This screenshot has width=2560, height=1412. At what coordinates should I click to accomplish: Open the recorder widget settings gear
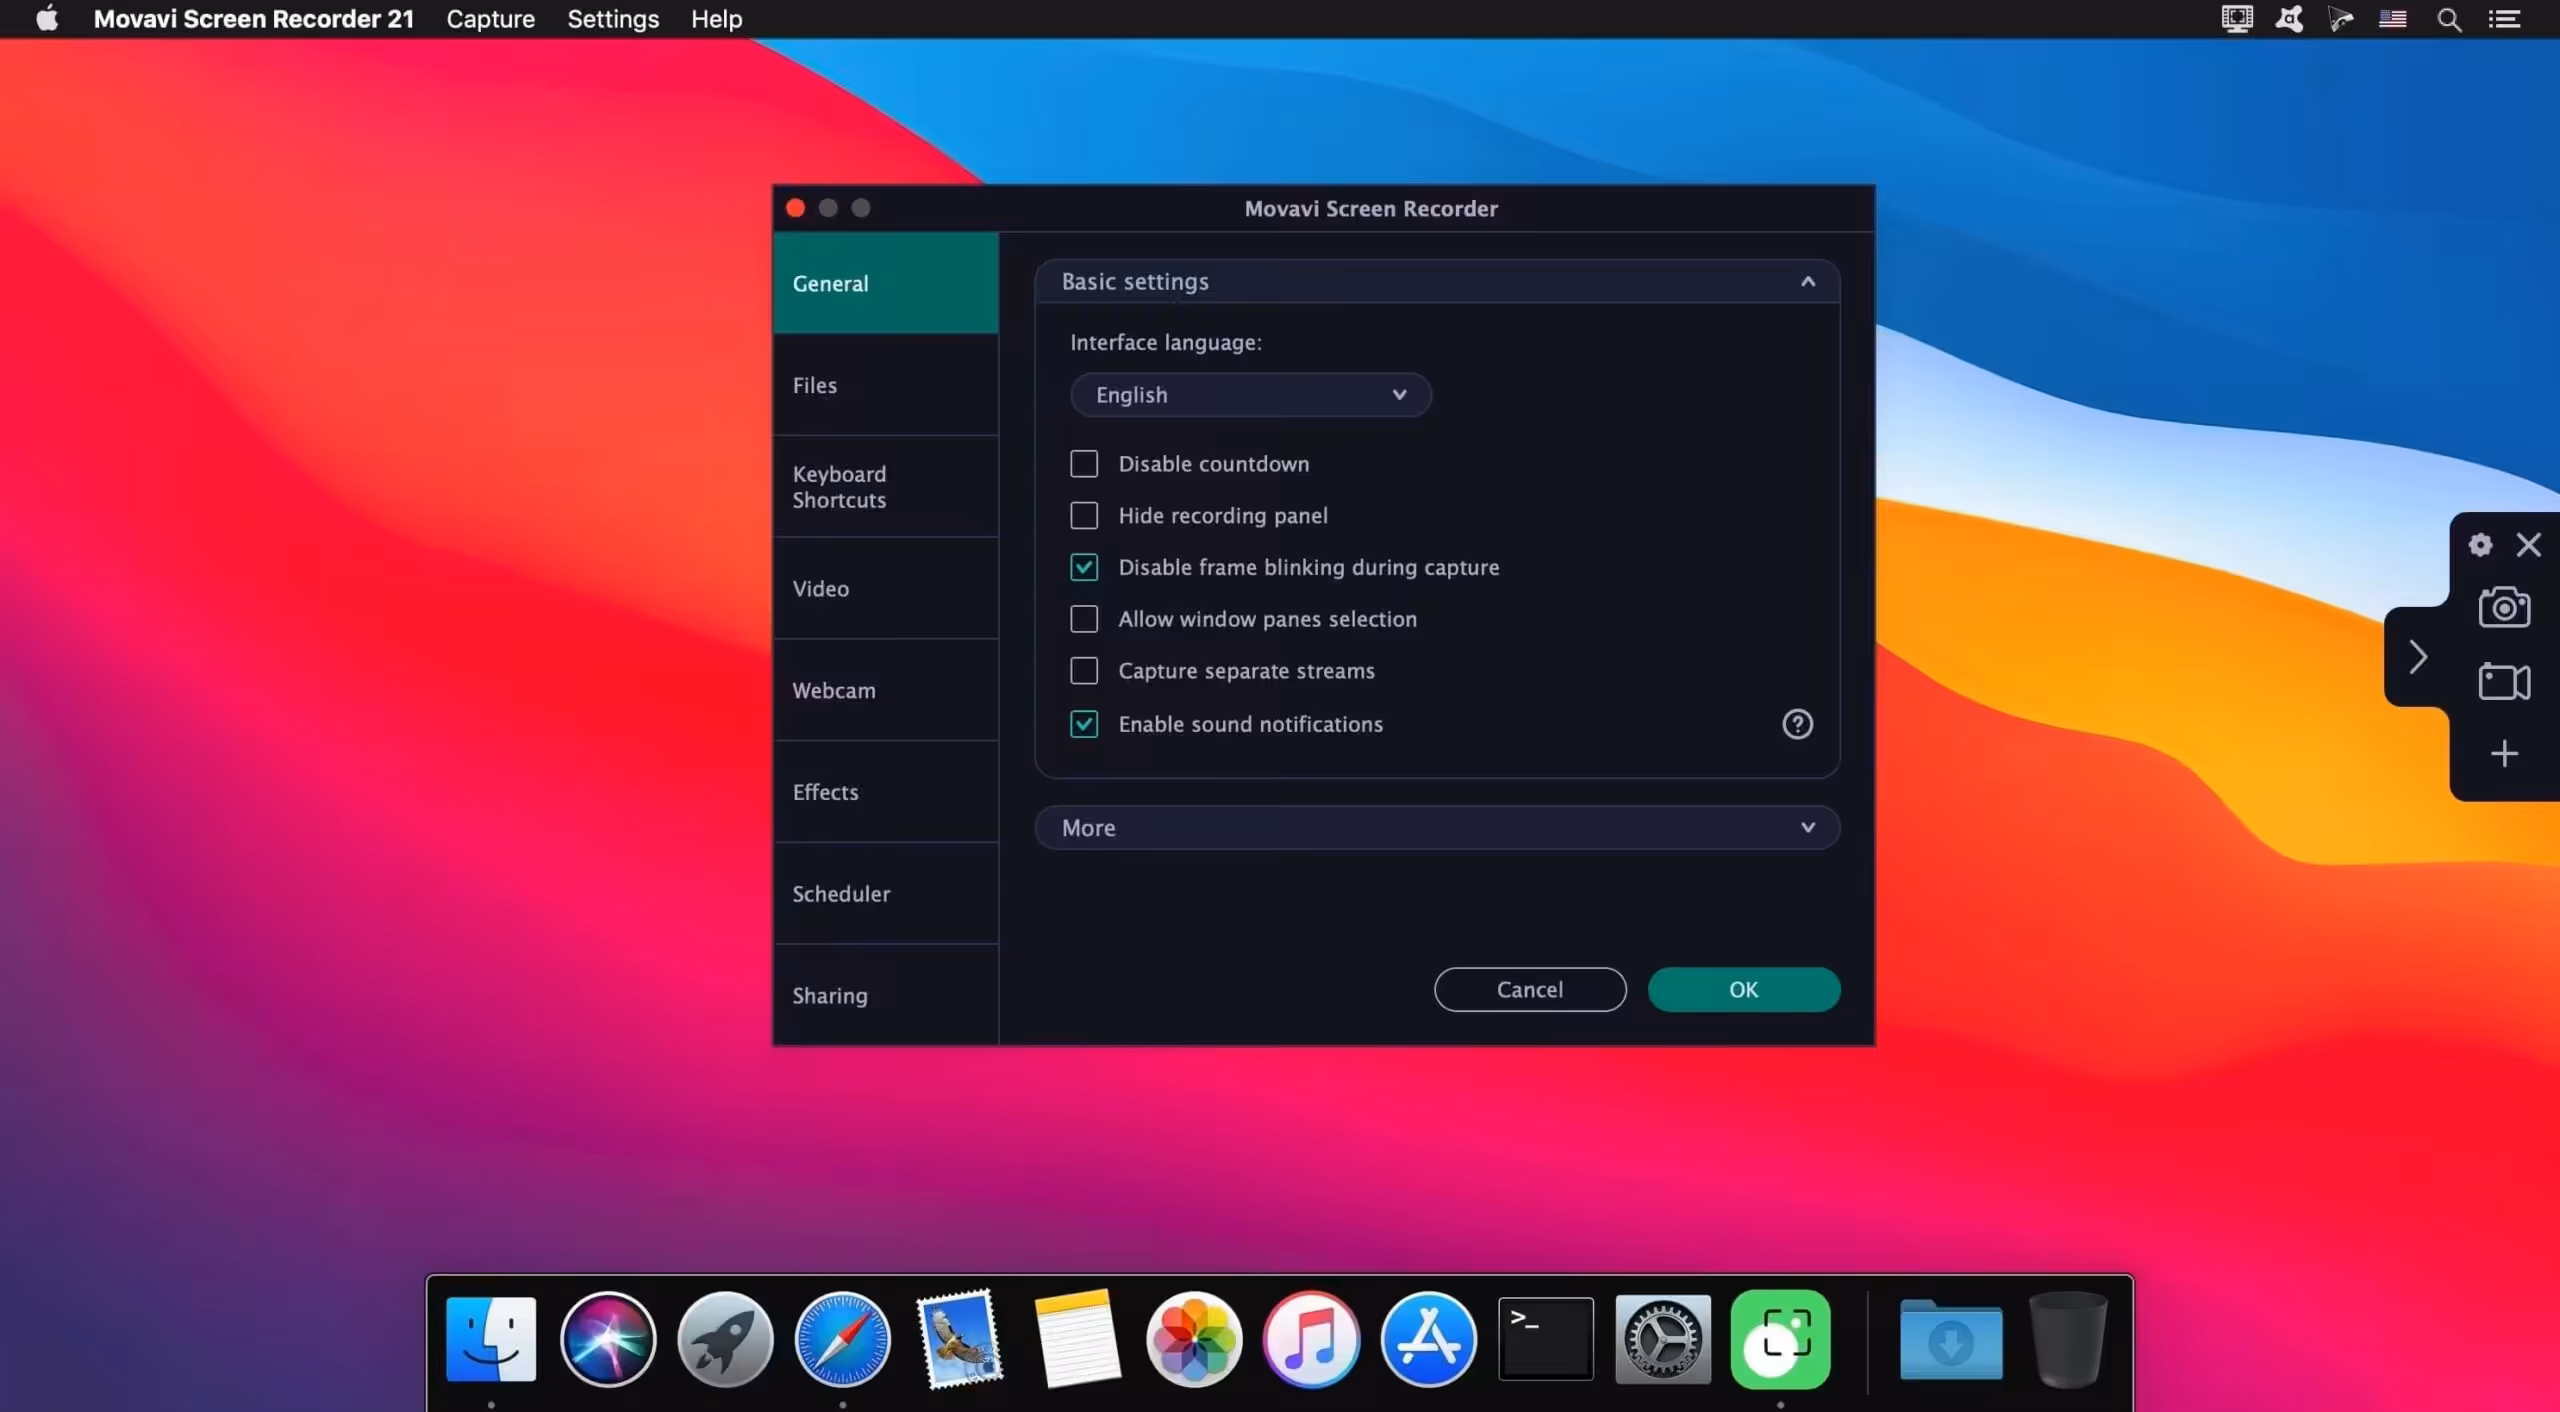(x=2480, y=545)
